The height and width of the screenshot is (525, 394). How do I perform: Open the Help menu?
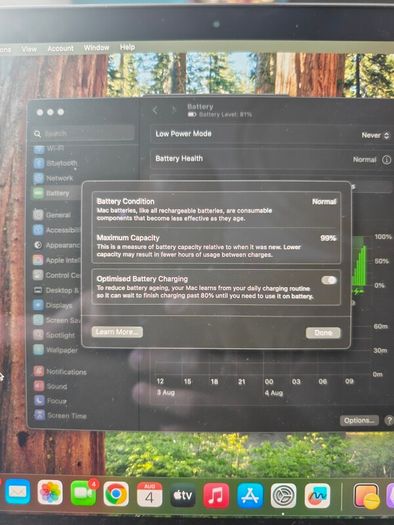point(127,47)
